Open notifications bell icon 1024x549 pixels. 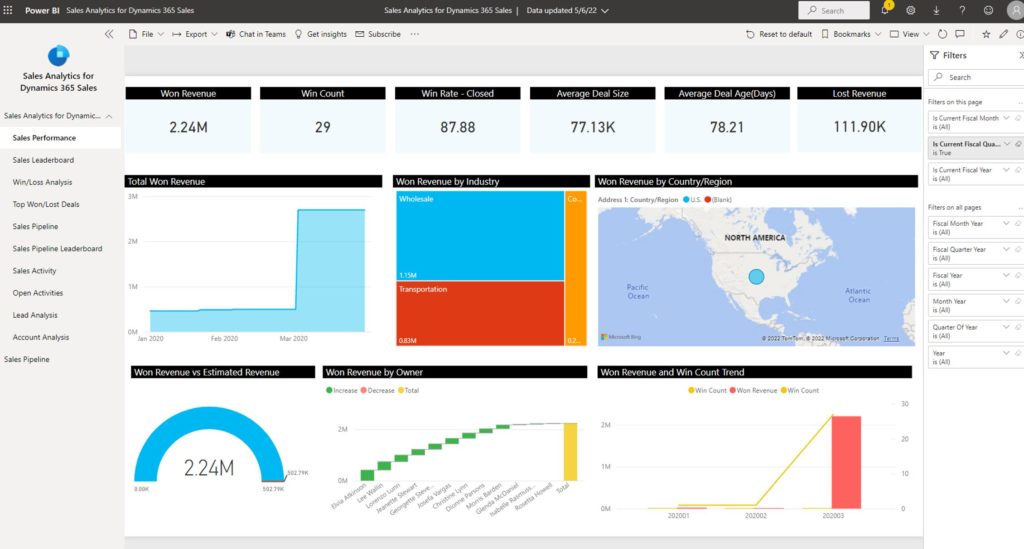[x=886, y=10]
